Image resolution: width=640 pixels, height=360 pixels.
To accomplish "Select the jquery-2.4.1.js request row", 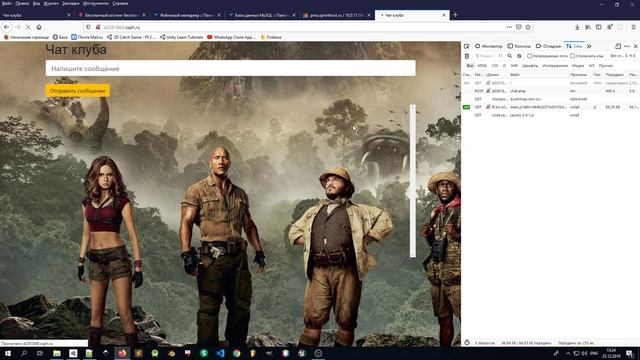I will click(x=550, y=116).
